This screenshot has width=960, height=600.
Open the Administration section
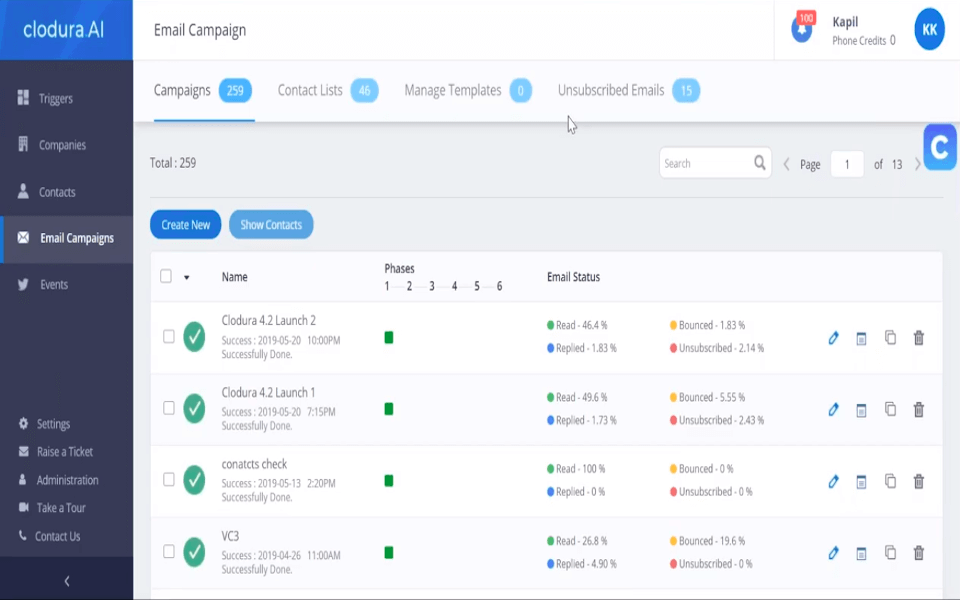(x=58, y=480)
